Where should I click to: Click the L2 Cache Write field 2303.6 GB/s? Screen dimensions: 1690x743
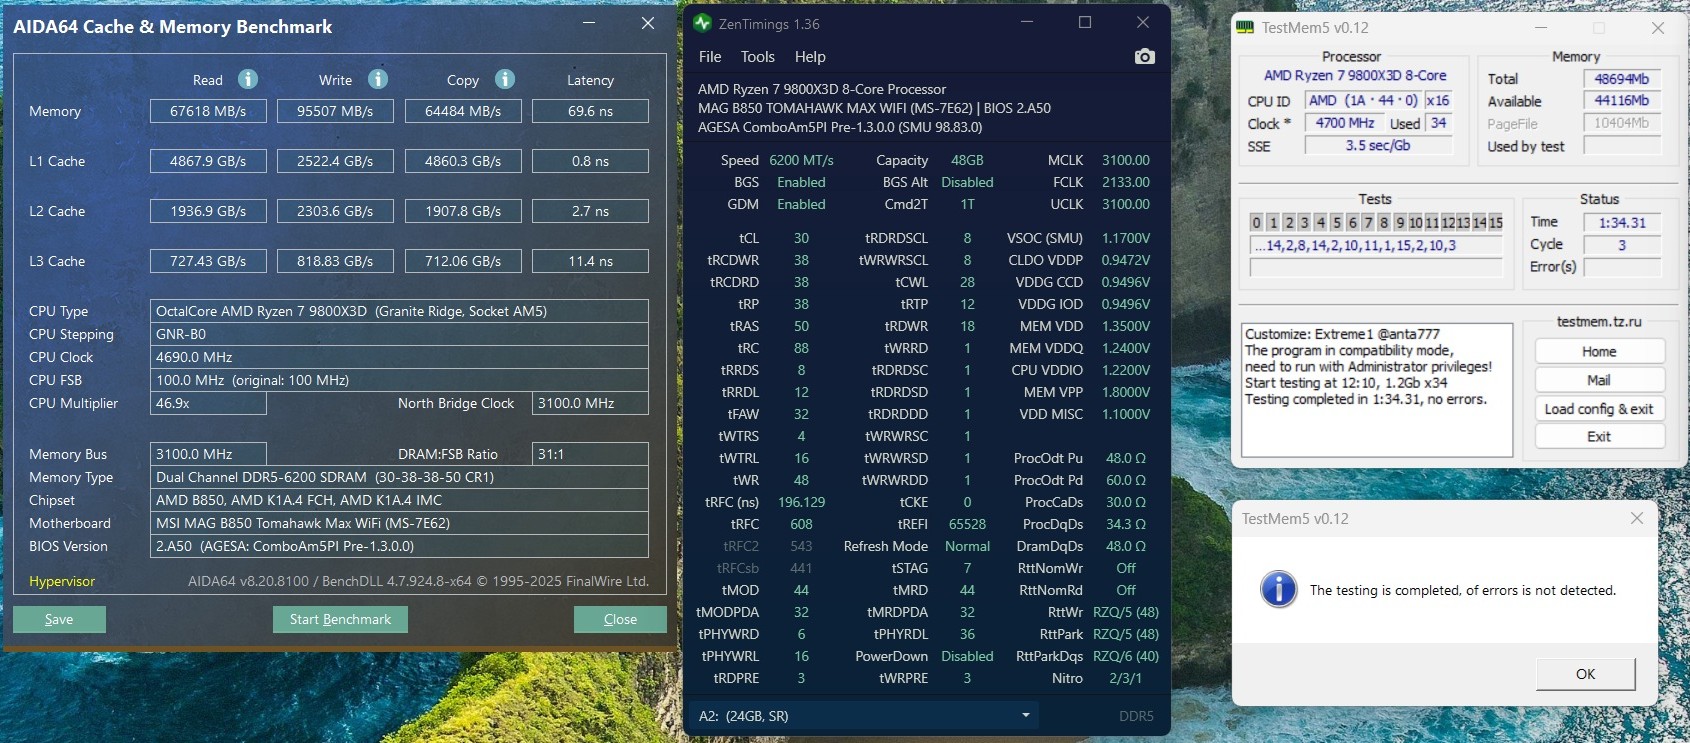point(335,211)
